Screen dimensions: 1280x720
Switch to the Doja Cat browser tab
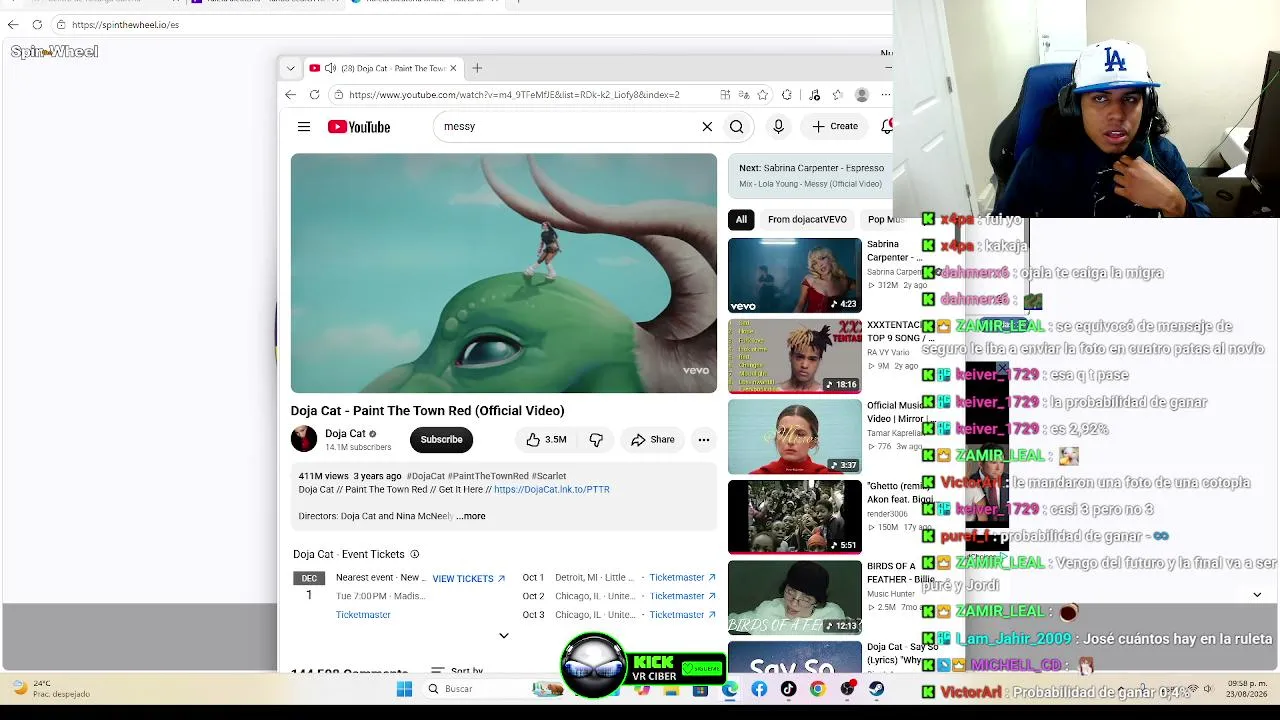pos(385,68)
